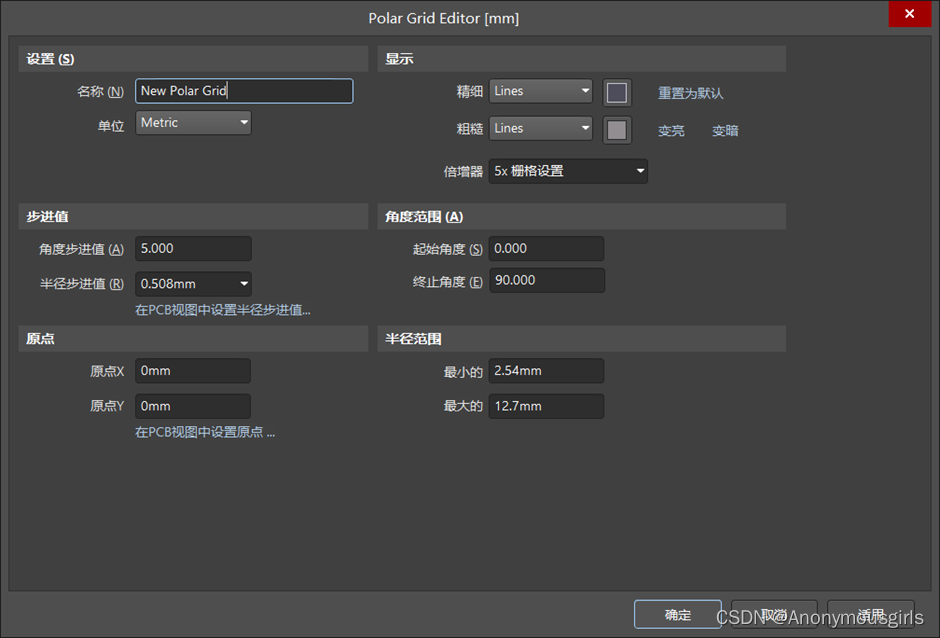Click the coarse grid color swatch

[x=617, y=130]
